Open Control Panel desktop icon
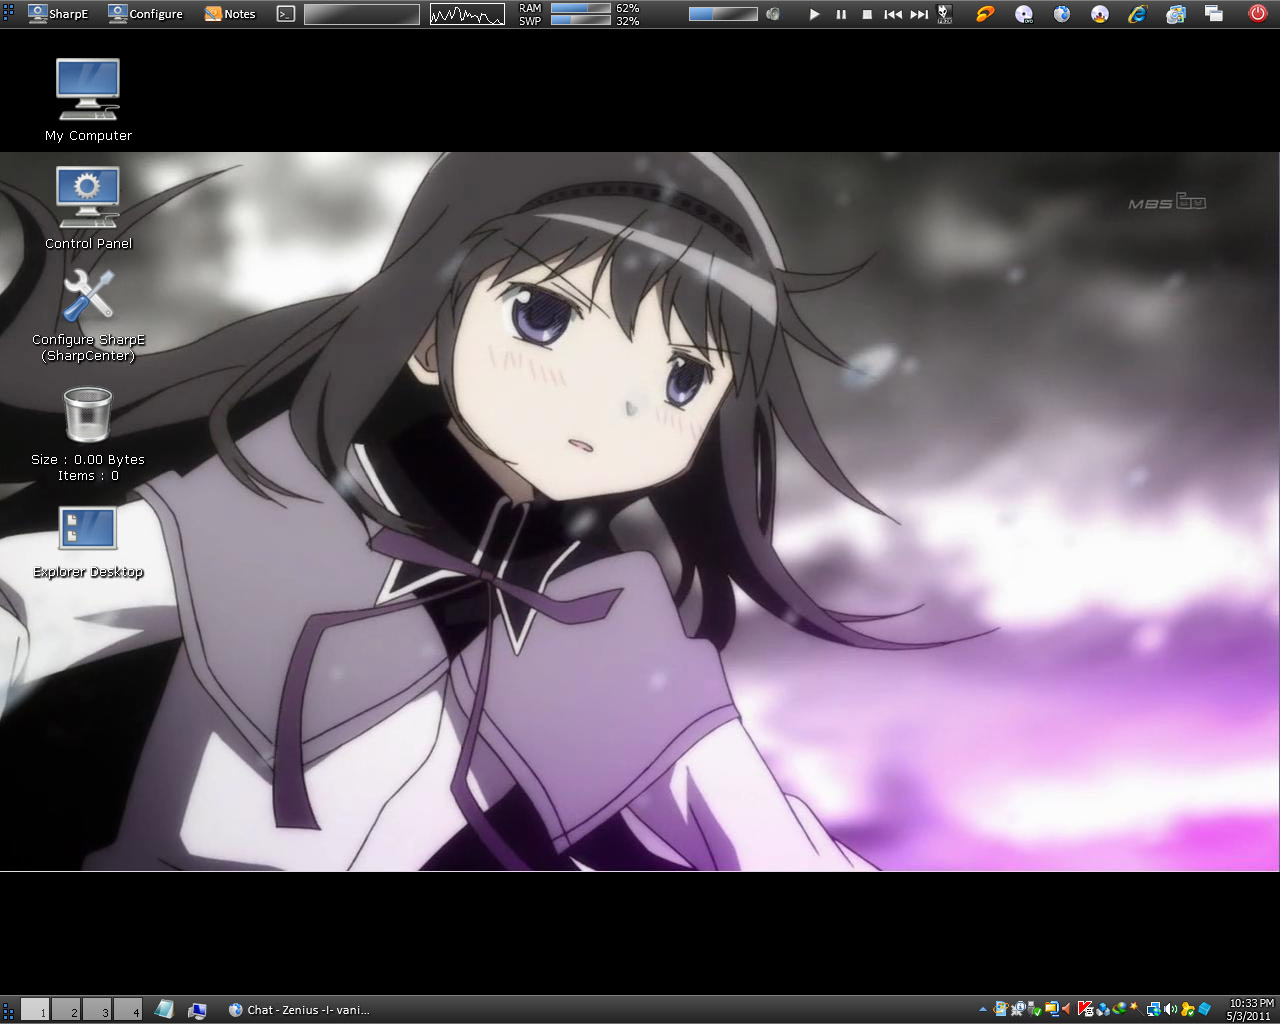Viewport: 1280px width, 1024px height. [88, 207]
